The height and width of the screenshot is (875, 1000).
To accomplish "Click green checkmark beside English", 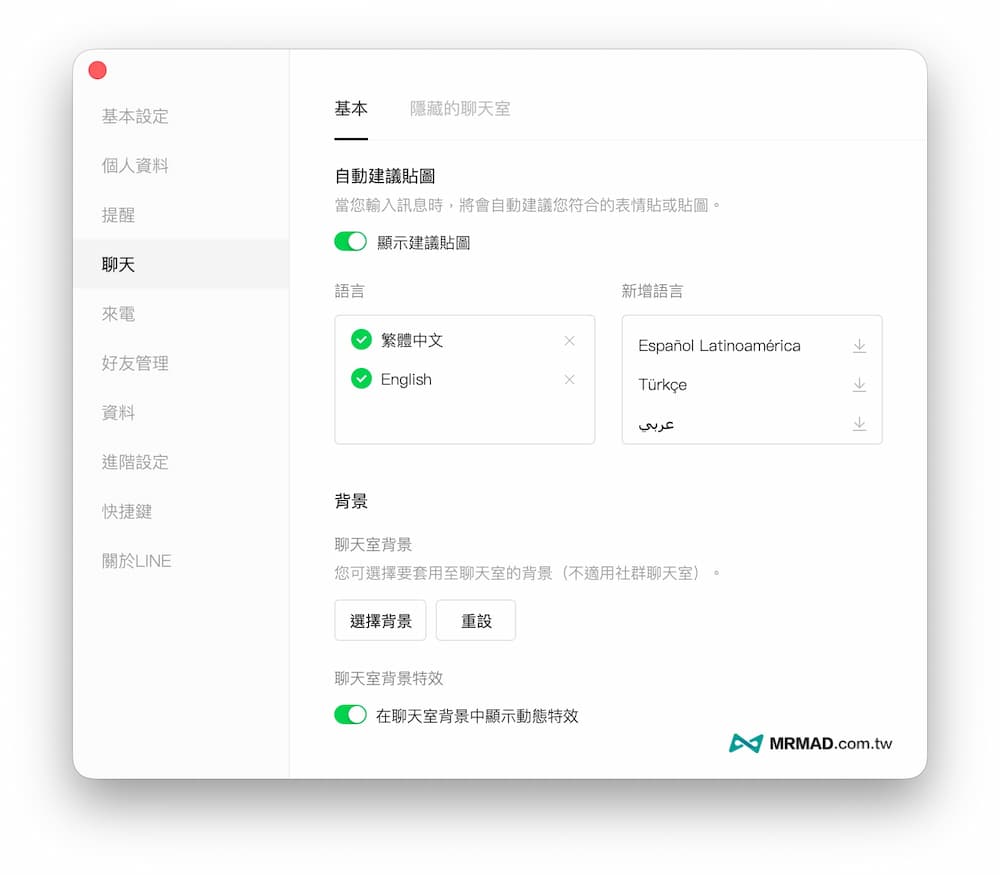I will click(362, 379).
